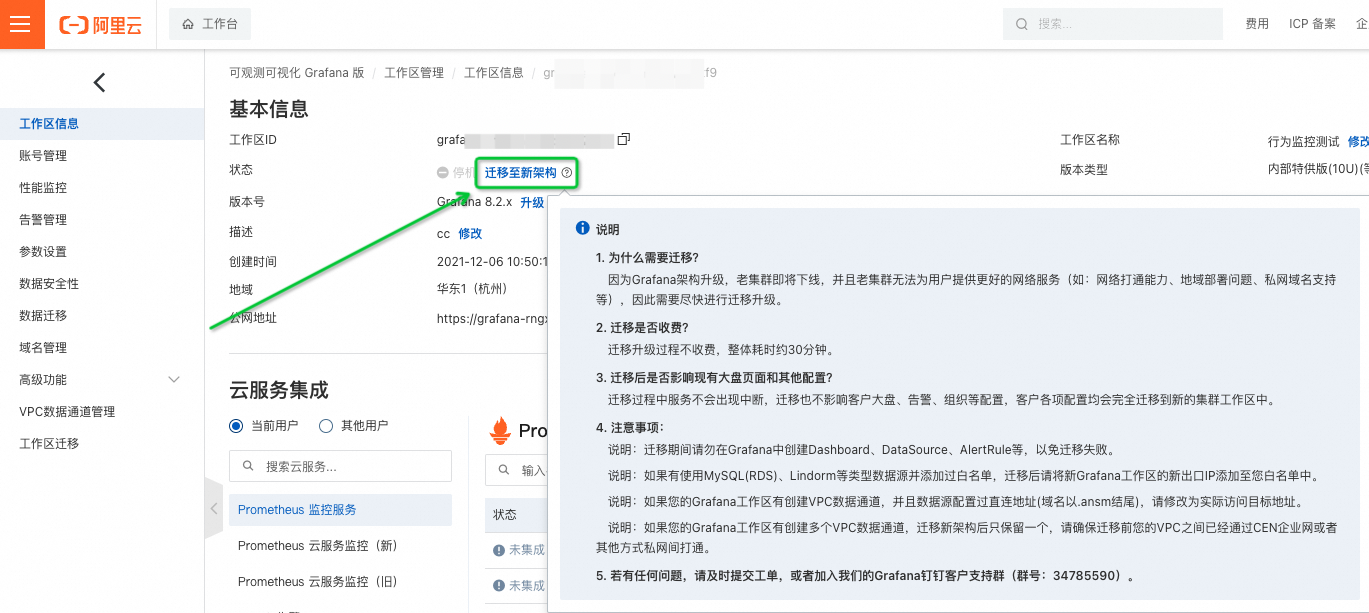Click the magnifier in 搜索云服务 box
Viewport: 1369px width, 613px height.
click(246, 467)
